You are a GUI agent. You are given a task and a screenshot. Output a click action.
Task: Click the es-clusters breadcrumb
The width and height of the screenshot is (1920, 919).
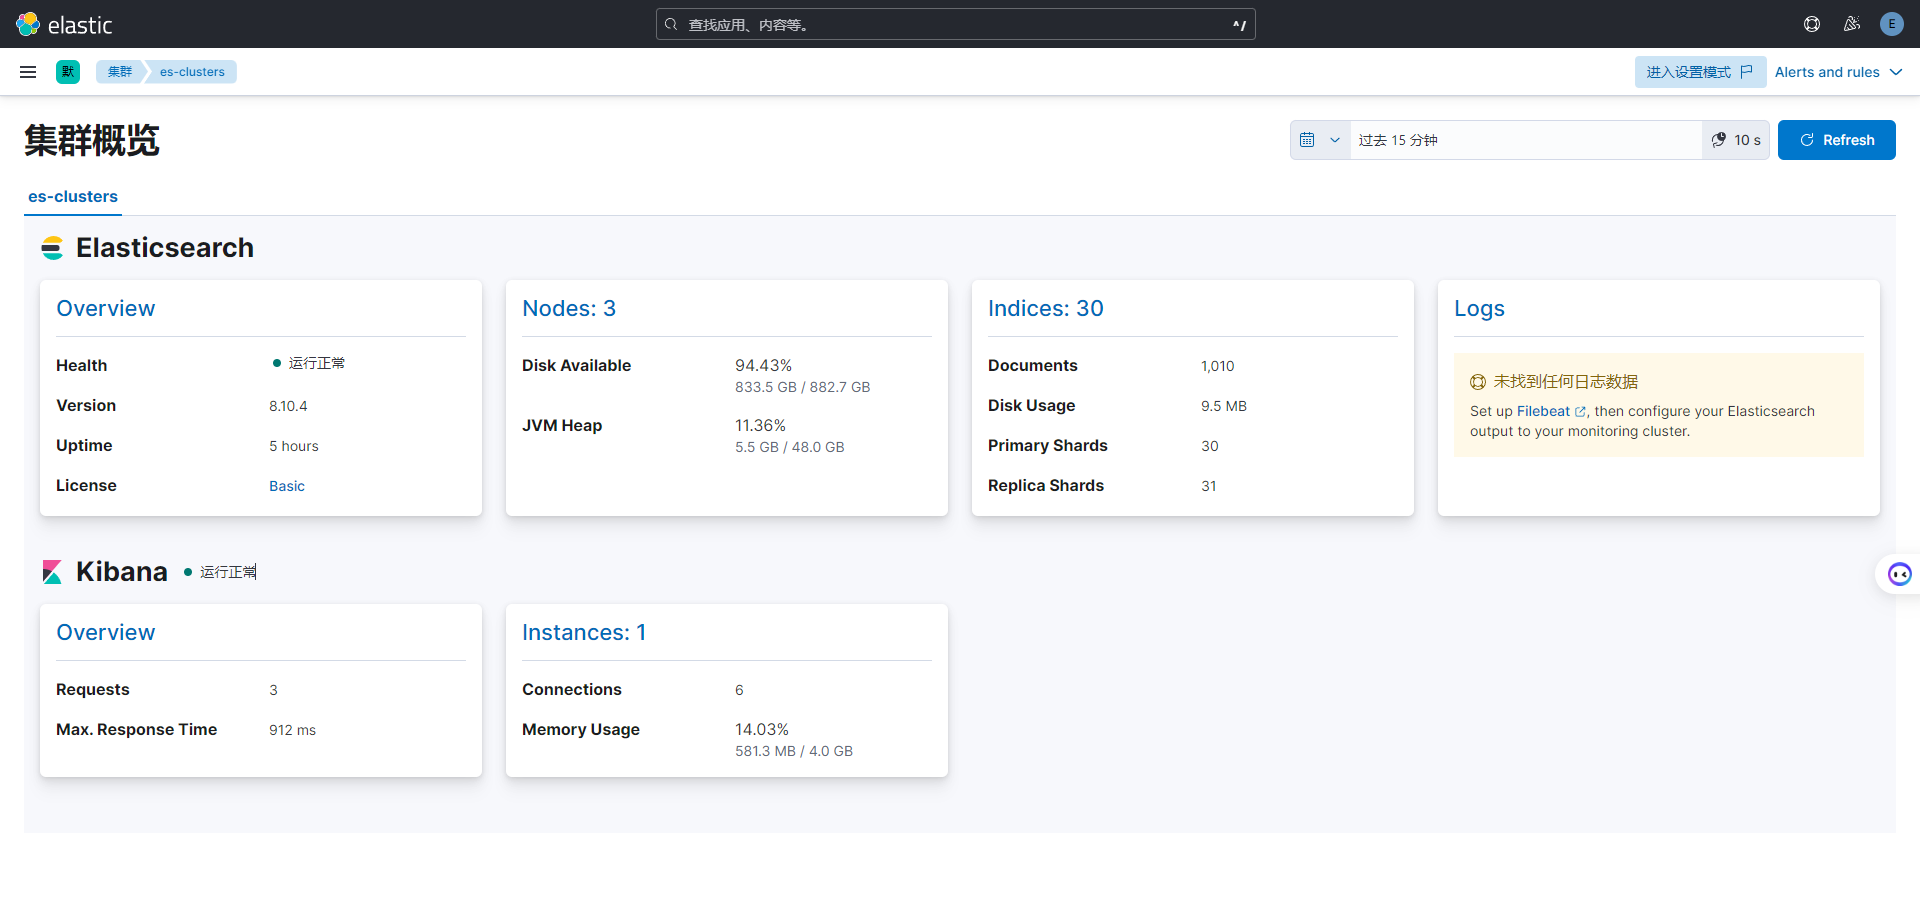(x=192, y=72)
